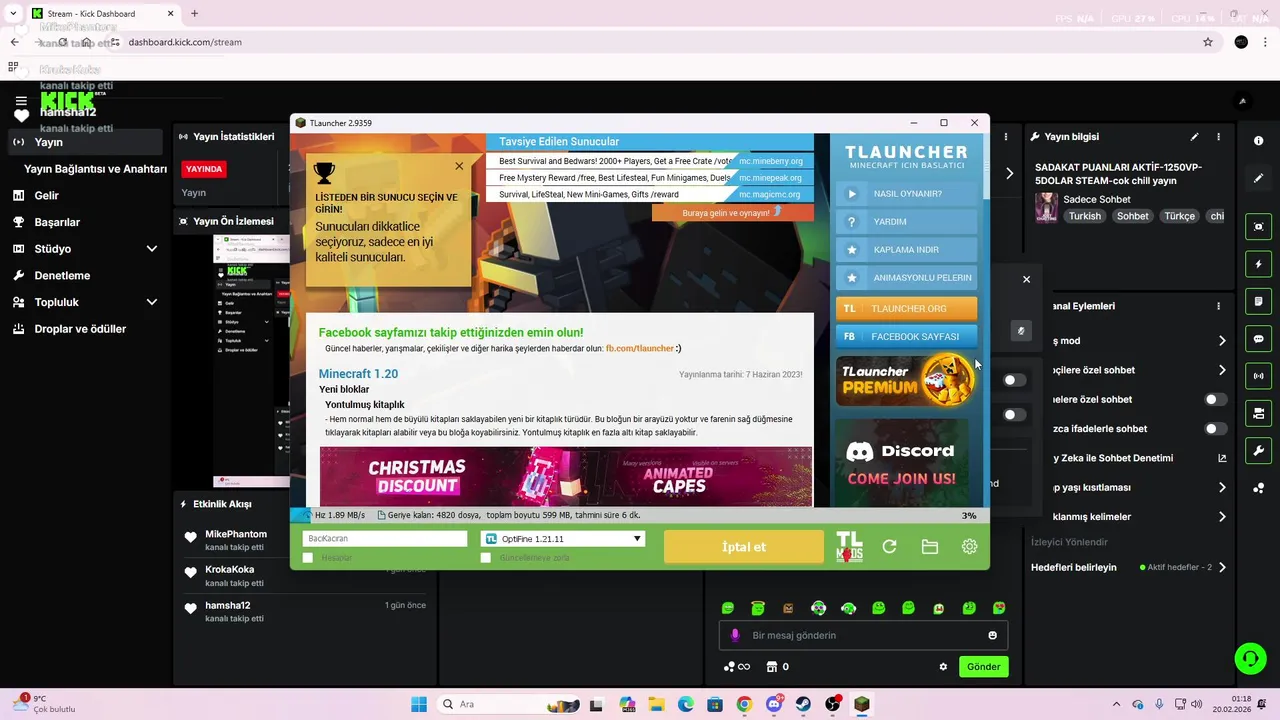Open Windows Start menu

[x=418, y=704]
